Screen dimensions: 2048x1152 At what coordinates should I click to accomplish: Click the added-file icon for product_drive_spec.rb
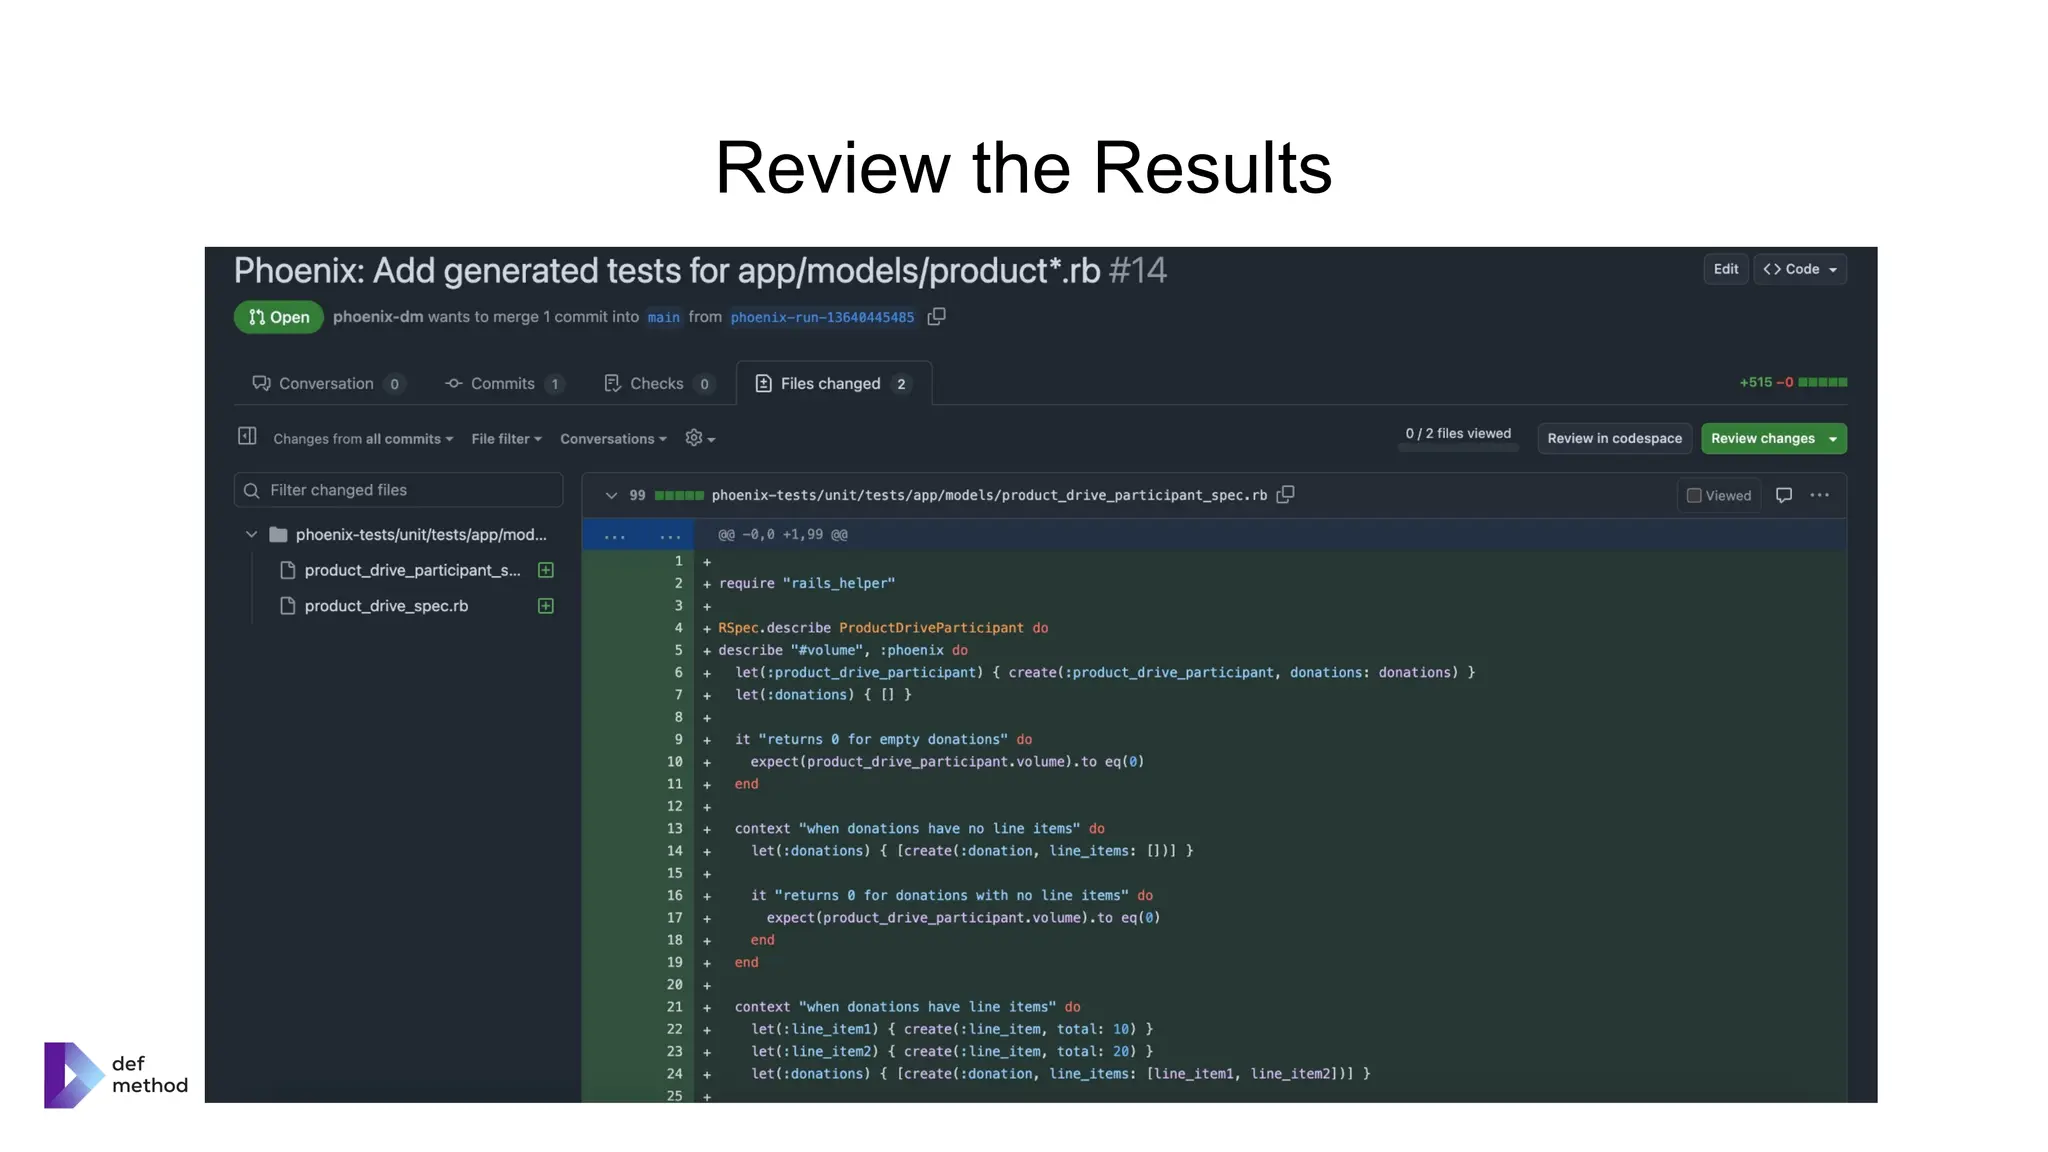pyautogui.click(x=546, y=606)
